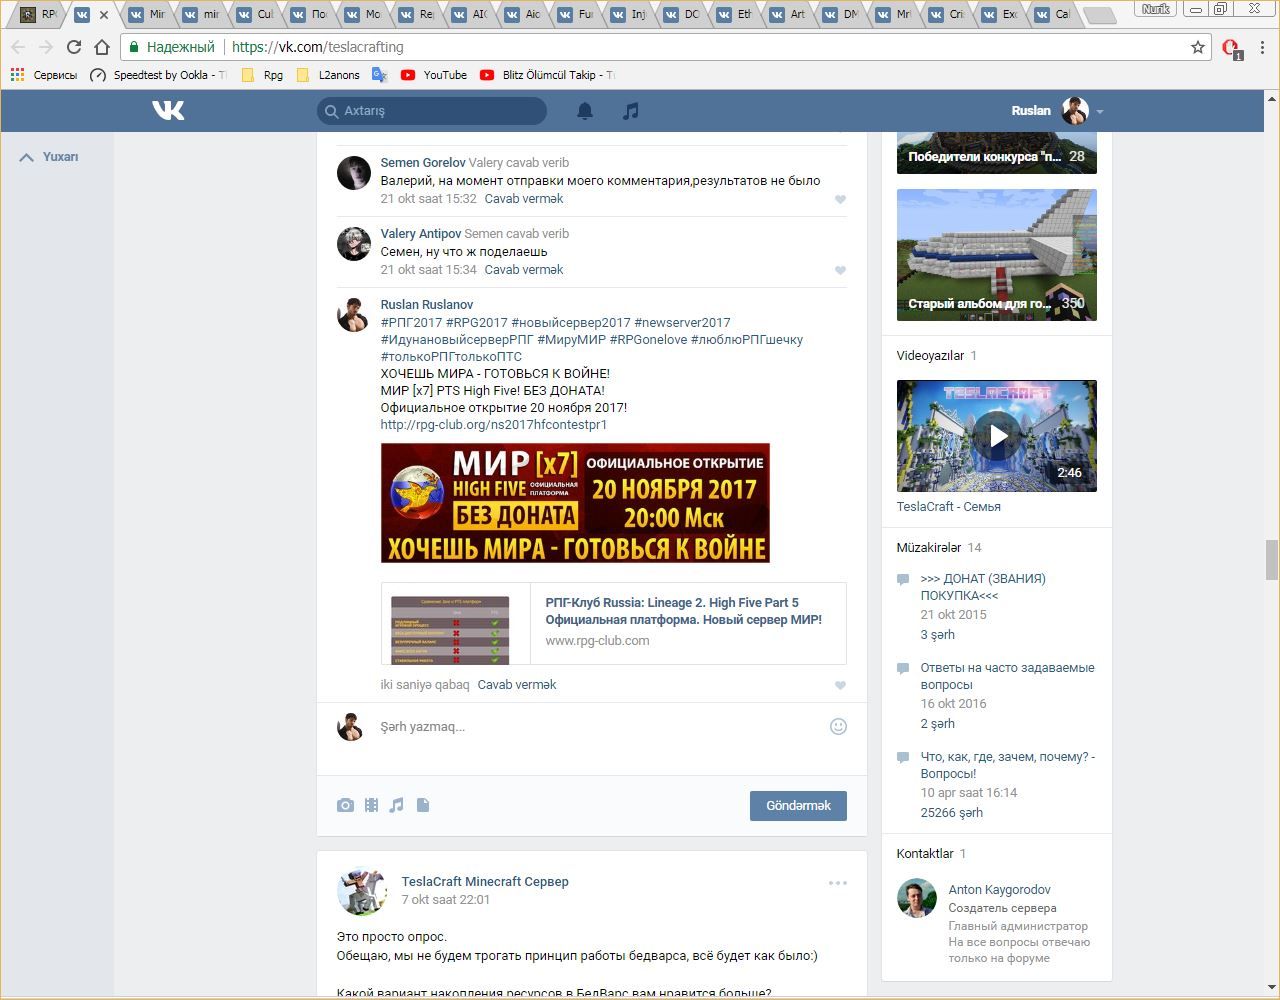Image resolution: width=1280 pixels, height=1000 pixels.
Task: Focus the Şərh yazmaq comment field
Action: pyautogui.click(x=600, y=727)
